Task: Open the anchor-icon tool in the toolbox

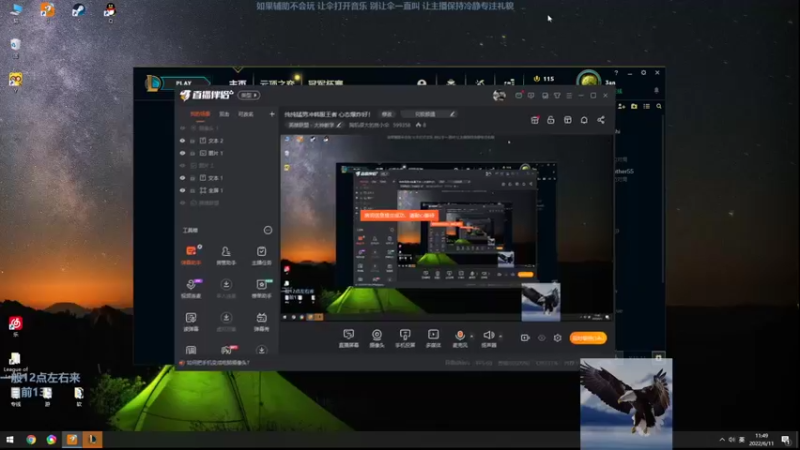Action: click(191, 288)
